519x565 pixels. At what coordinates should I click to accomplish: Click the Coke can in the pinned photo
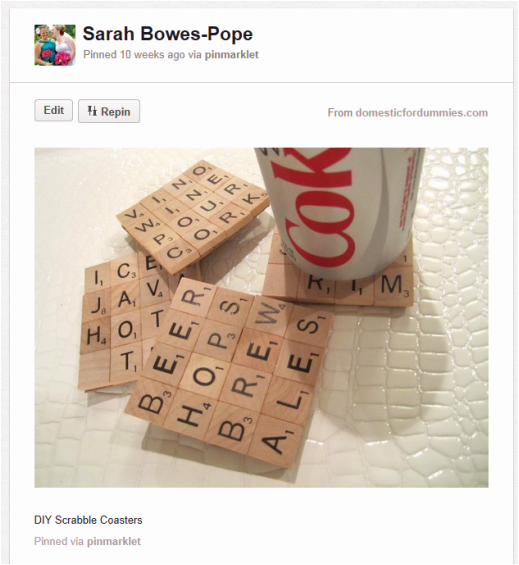337,211
